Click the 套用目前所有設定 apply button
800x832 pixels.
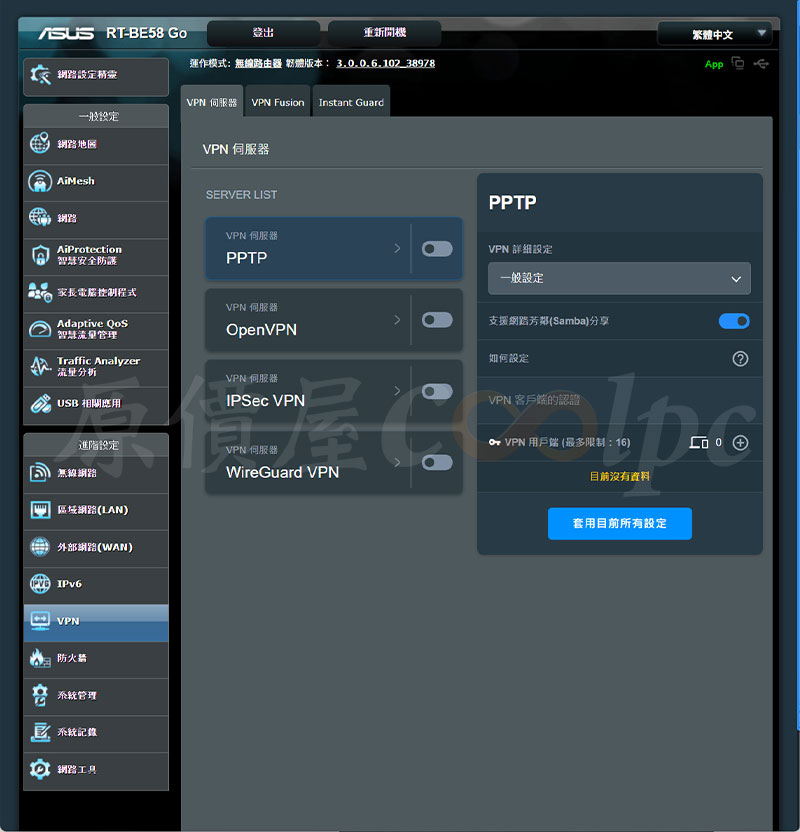pyautogui.click(x=619, y=523)
